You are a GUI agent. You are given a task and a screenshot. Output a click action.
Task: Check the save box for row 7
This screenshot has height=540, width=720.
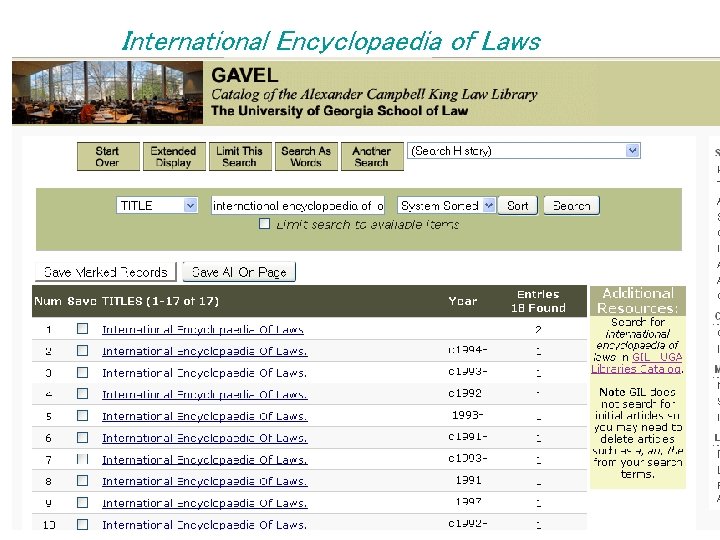83,459
